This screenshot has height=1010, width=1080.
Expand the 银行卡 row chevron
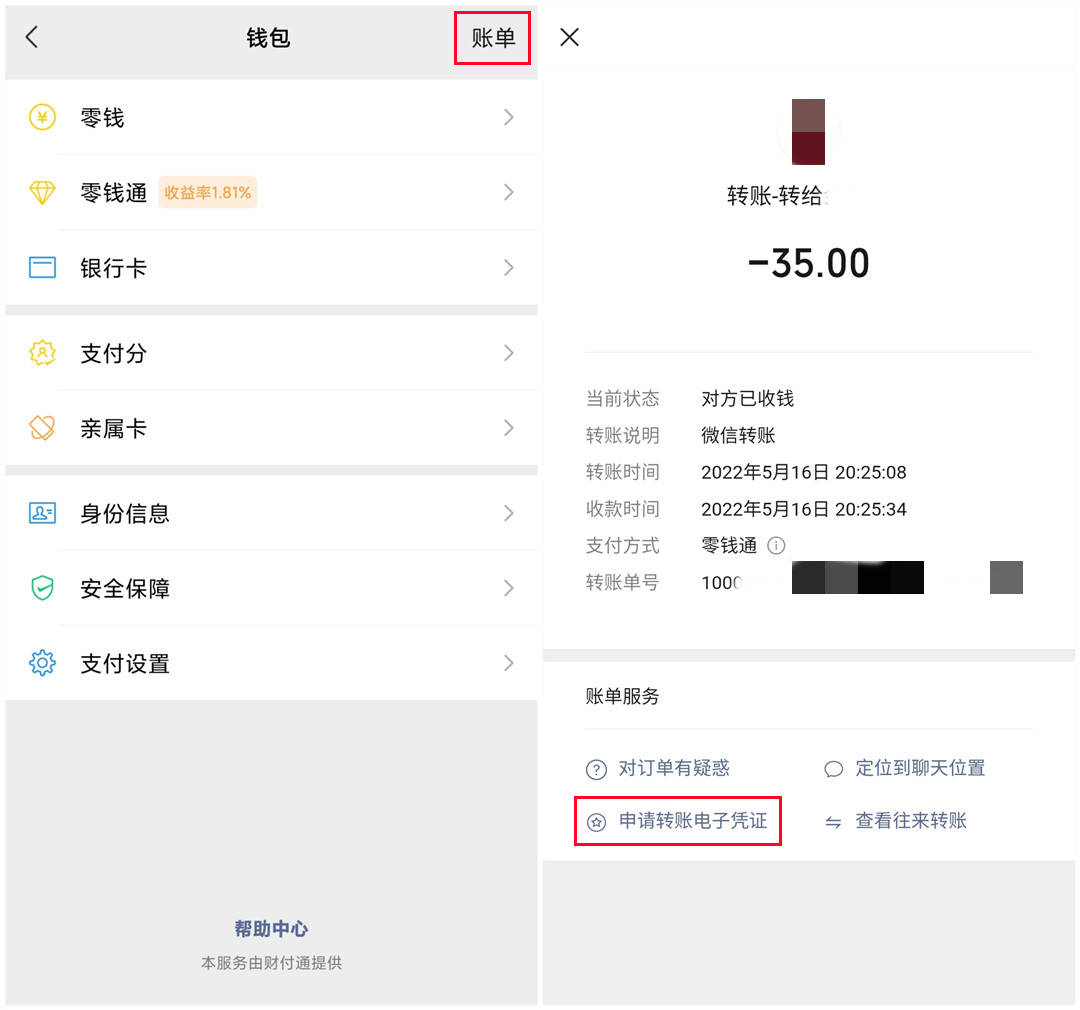click(x=510, y=267)
